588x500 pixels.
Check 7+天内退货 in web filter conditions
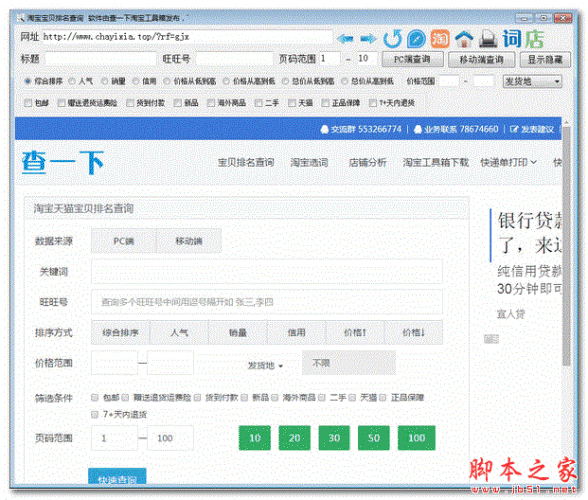[94, 414]
